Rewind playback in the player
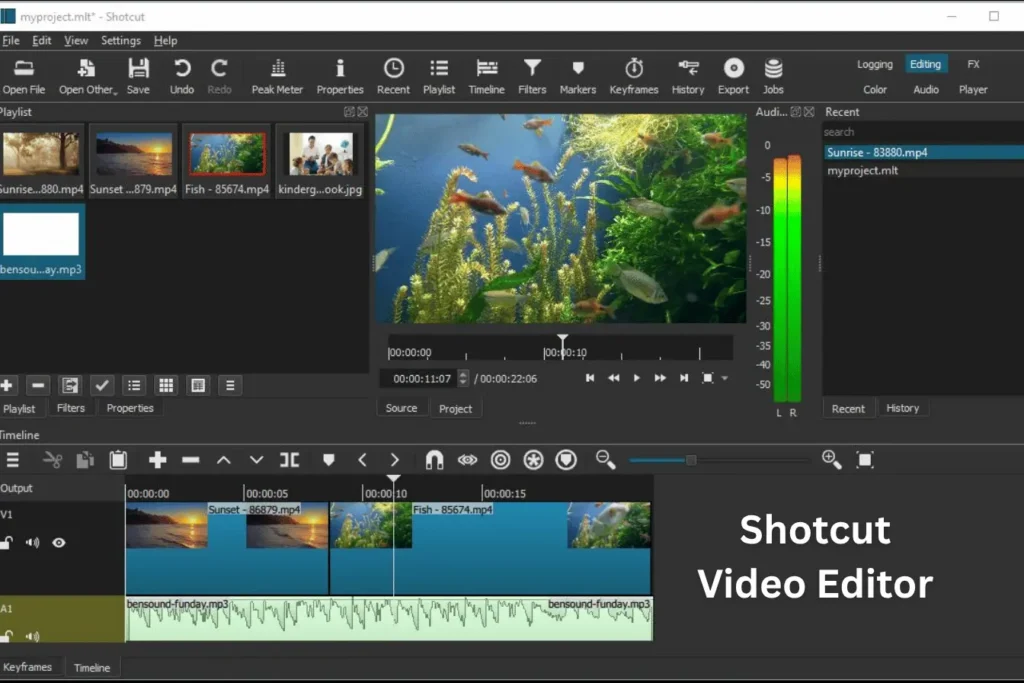The image size is (1024, 683). click(x=613, y=378)
